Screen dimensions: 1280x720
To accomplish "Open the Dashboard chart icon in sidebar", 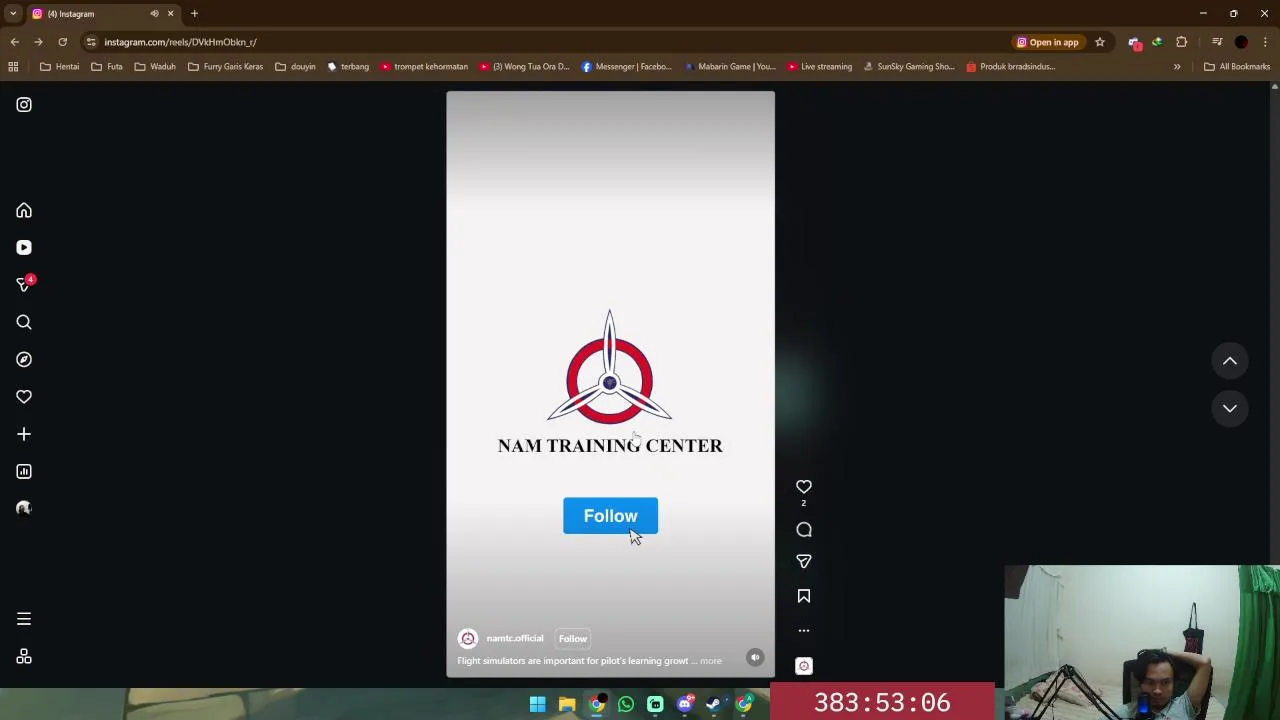I will pos(24,471).
